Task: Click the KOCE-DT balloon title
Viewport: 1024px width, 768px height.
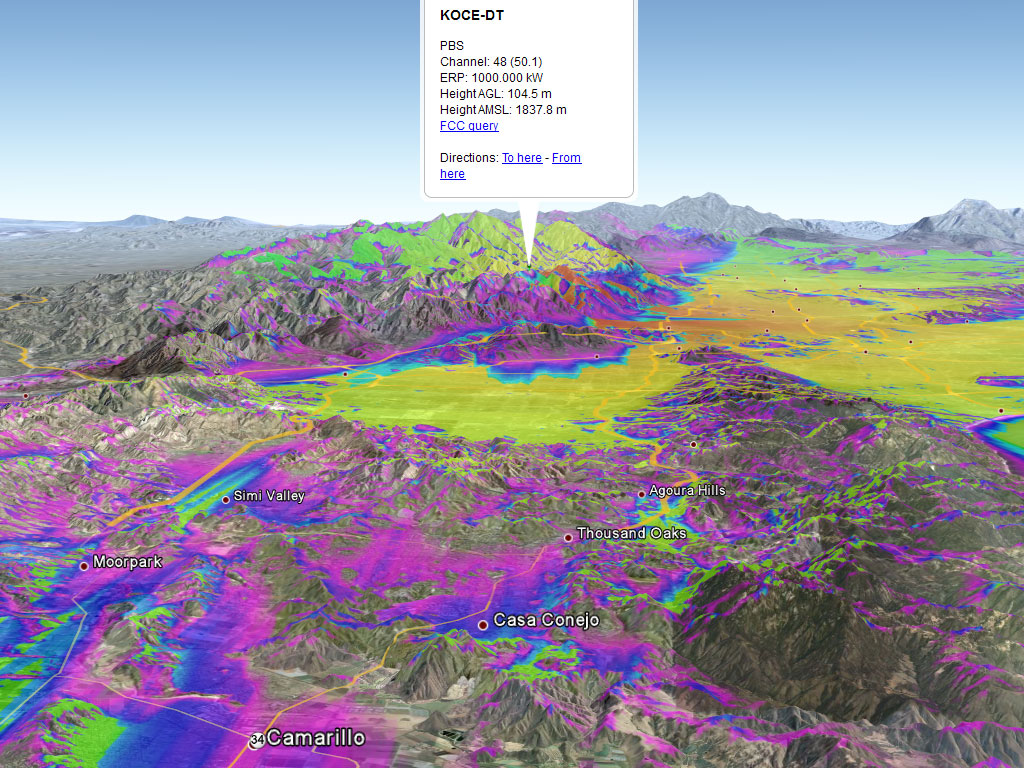Action: (x=472, y=16)
